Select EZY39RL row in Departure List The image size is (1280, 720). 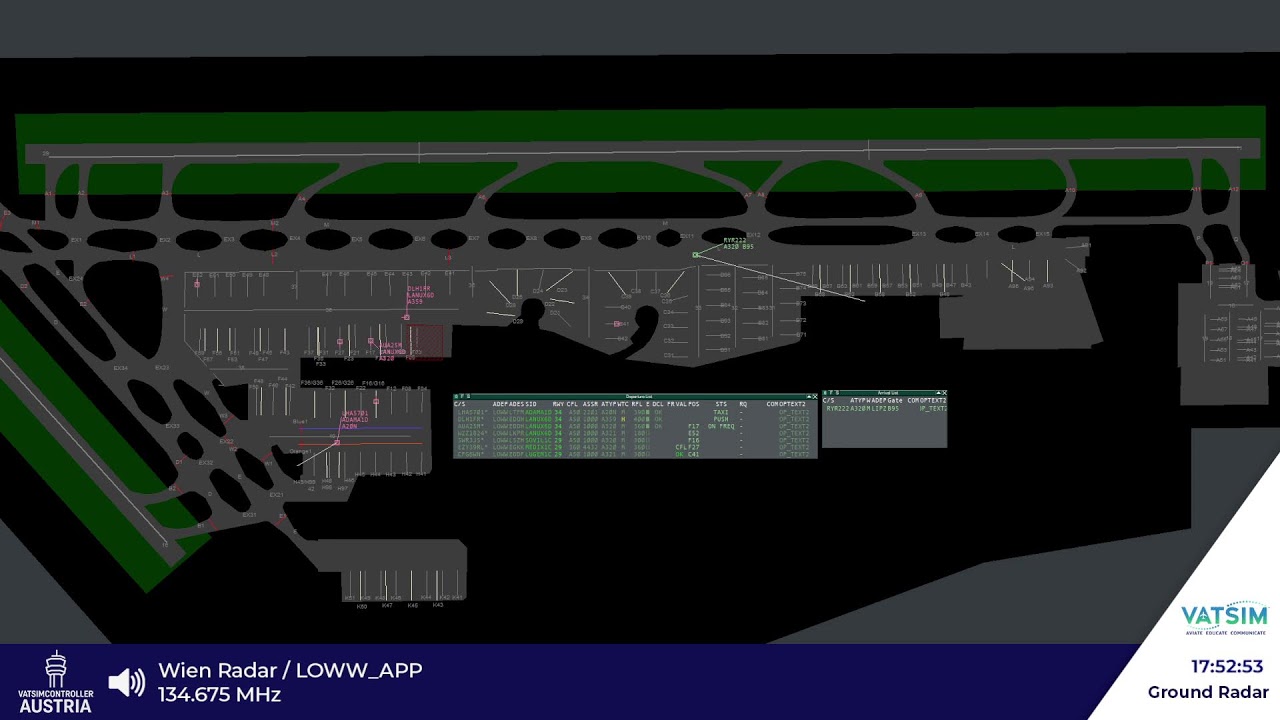(x=634, y=447)
